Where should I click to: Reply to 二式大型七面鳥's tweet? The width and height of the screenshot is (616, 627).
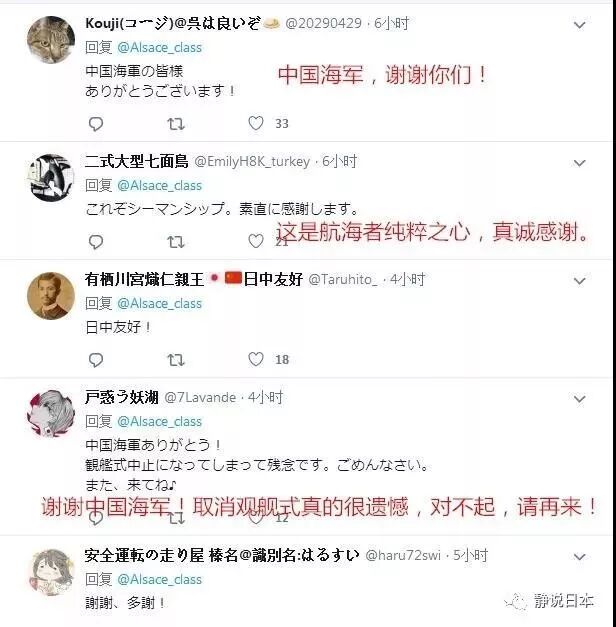[96, 242]
